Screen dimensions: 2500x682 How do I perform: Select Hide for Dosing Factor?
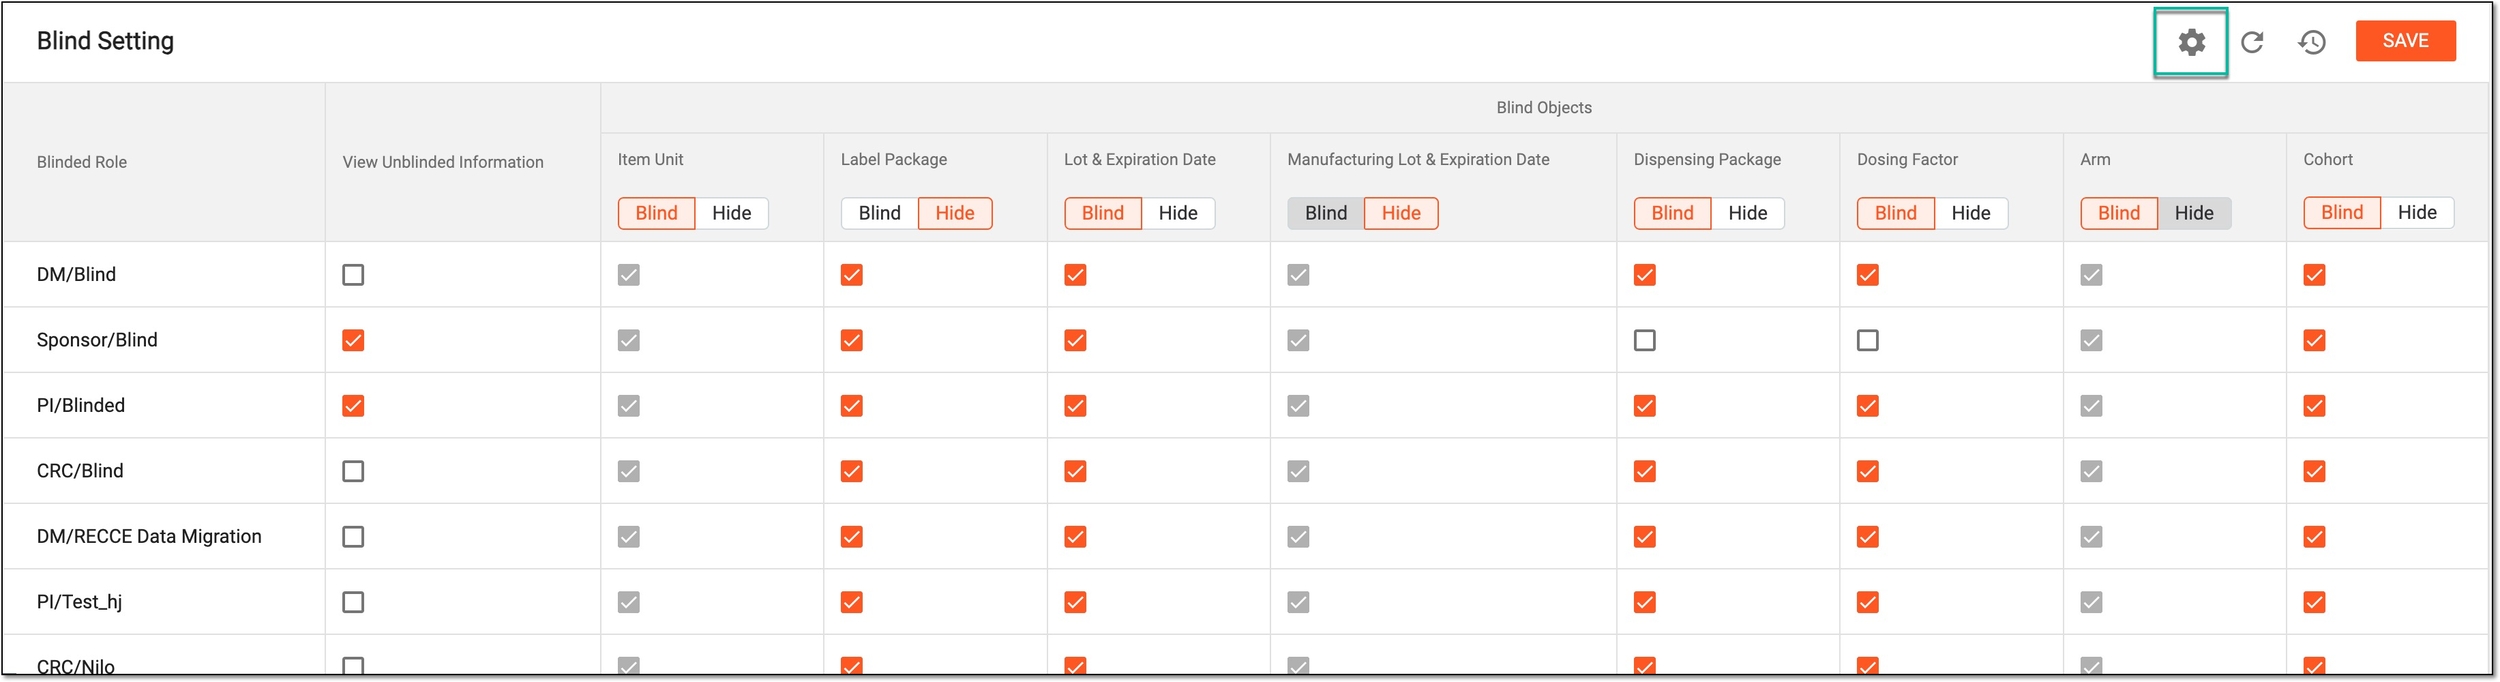[x=1971, y=213]
